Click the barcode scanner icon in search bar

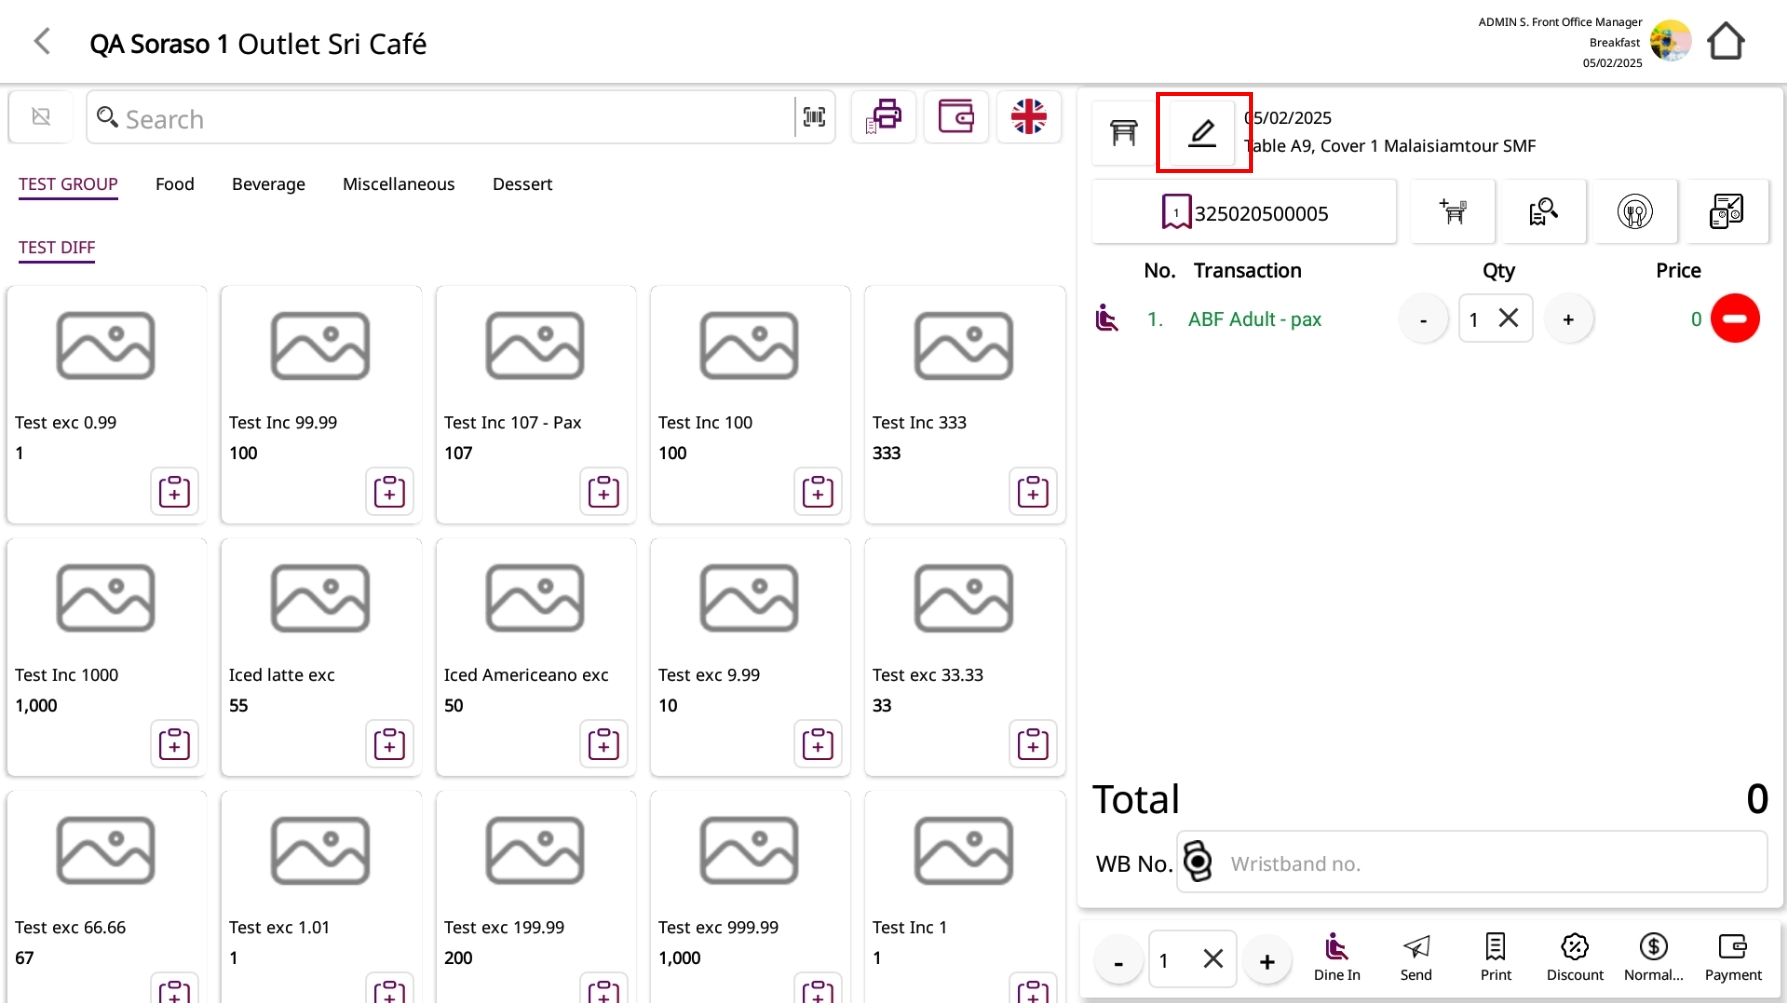[814, 118]
